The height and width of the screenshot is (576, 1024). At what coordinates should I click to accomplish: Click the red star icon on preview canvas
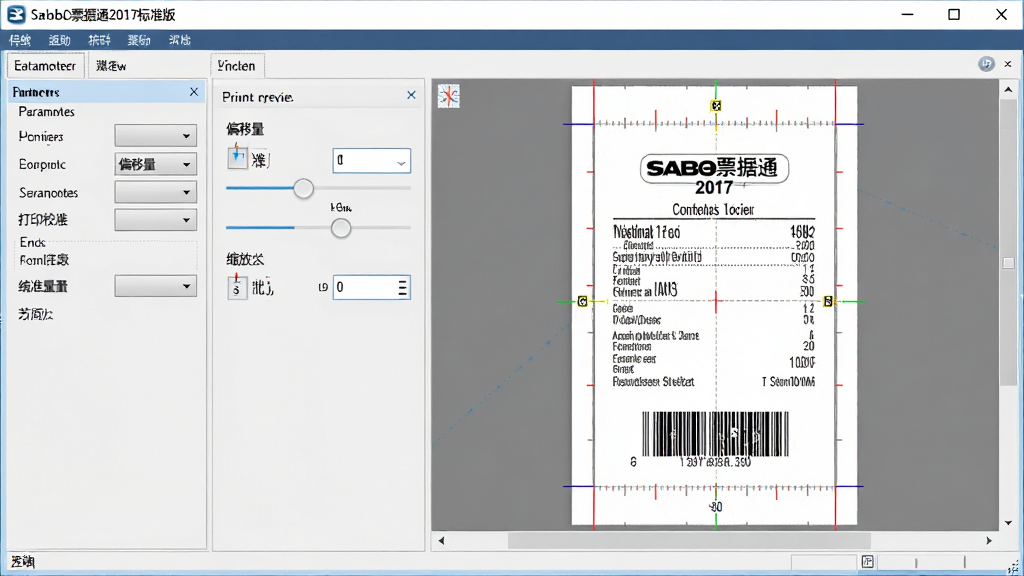coord(449,96)
